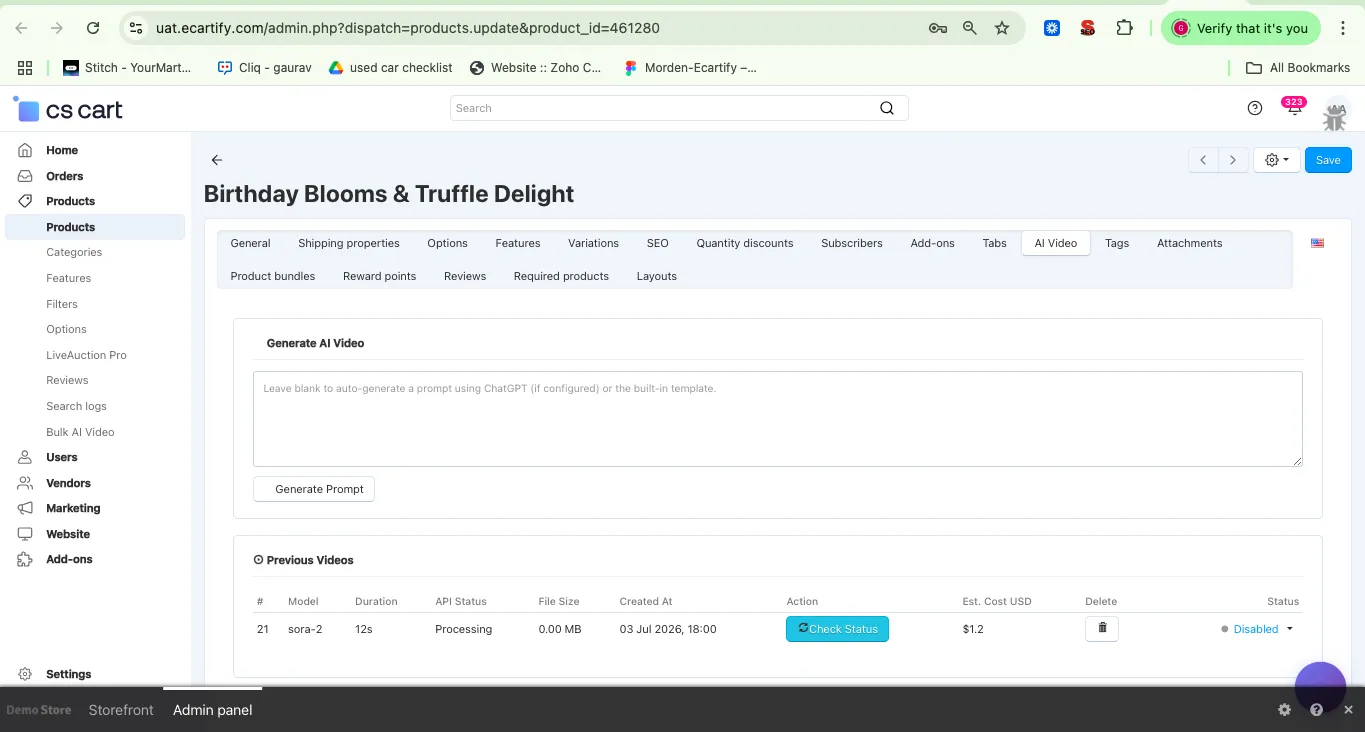1365x732 pixels.
Task: Open the gear settings dropdown near Save
Action: click(1277, 160)
